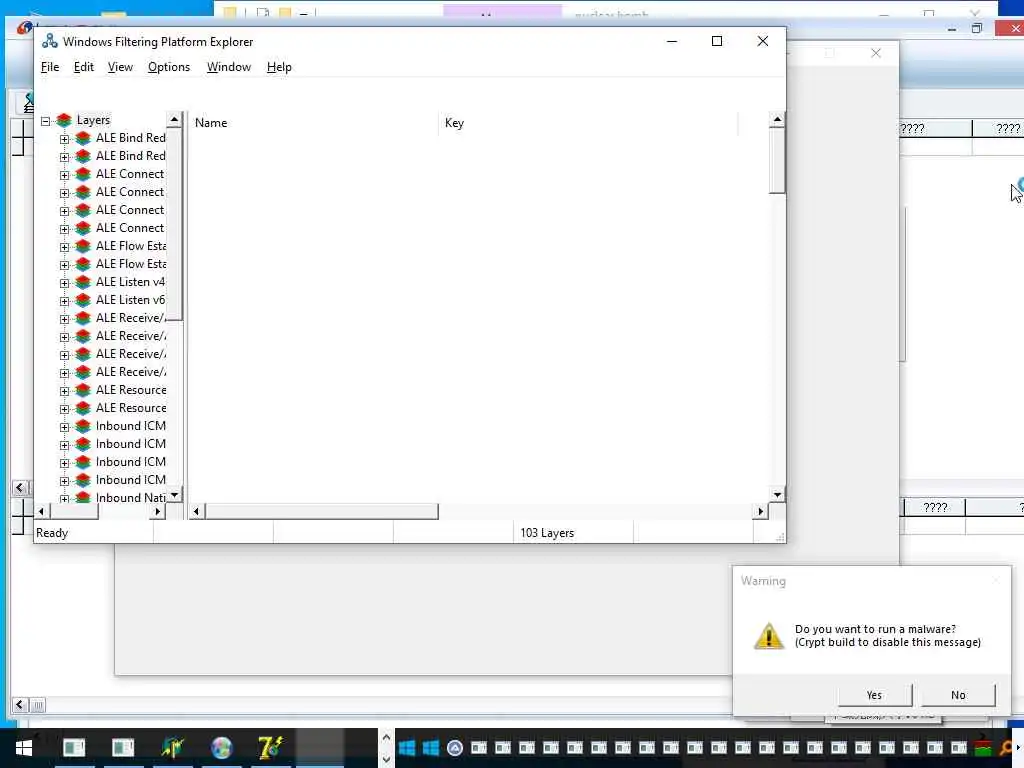Open the View menu
1024x768 pixels.
120,67
